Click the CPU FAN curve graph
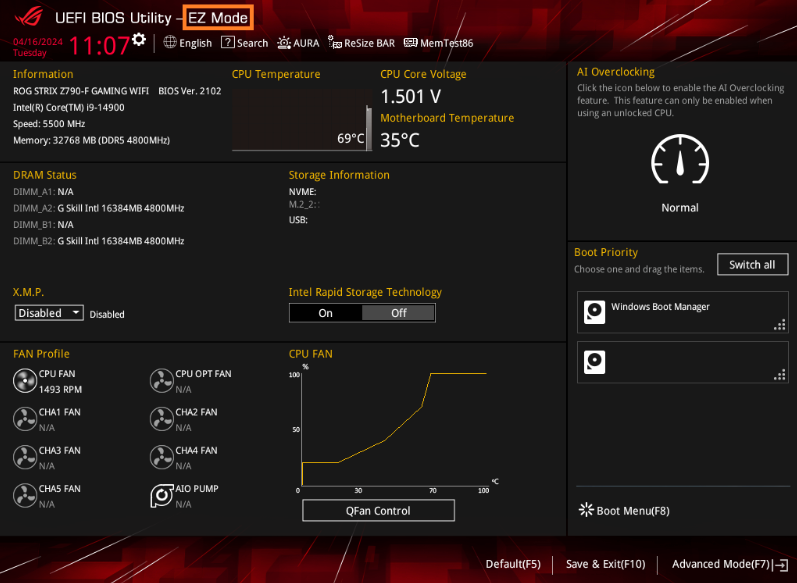 pos(394,427)
